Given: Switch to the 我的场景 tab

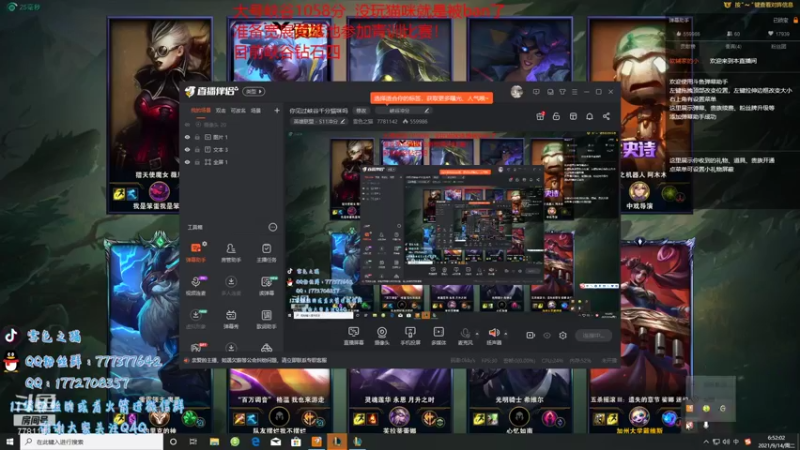Looking at the screenshot, I should 201,110.
